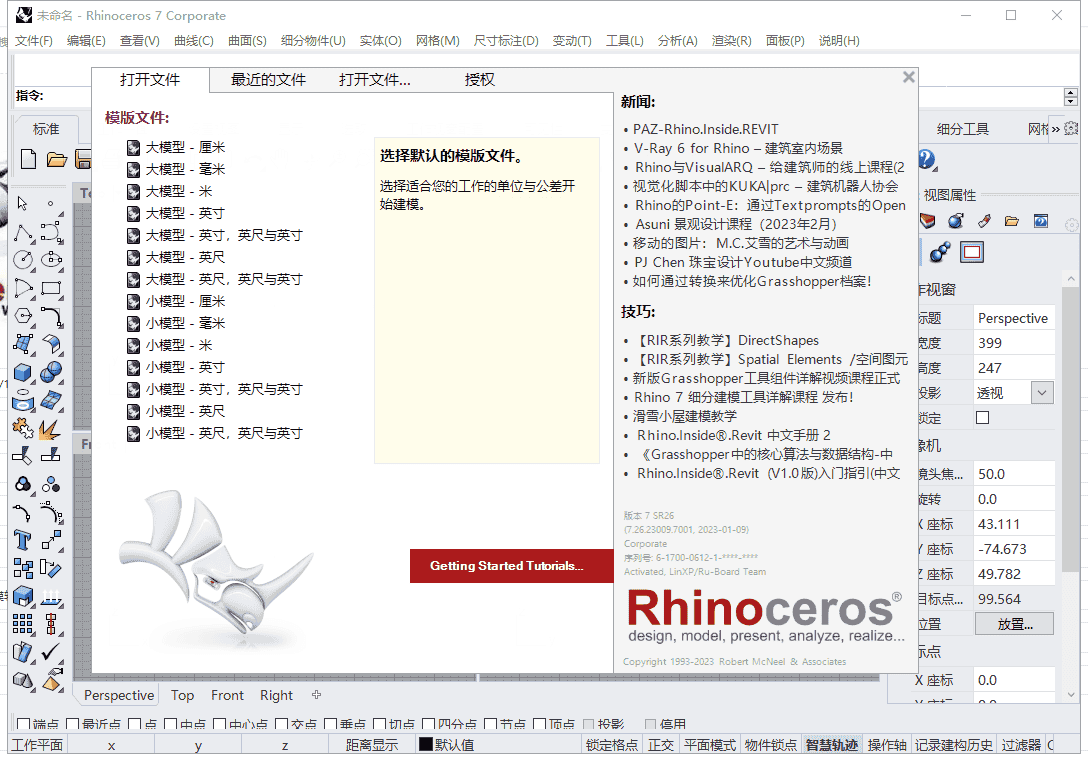Select the Box tool in the sidebar
Image resolution: width=1088 pixels, height=761 pixels.
[x=22, y=371]
